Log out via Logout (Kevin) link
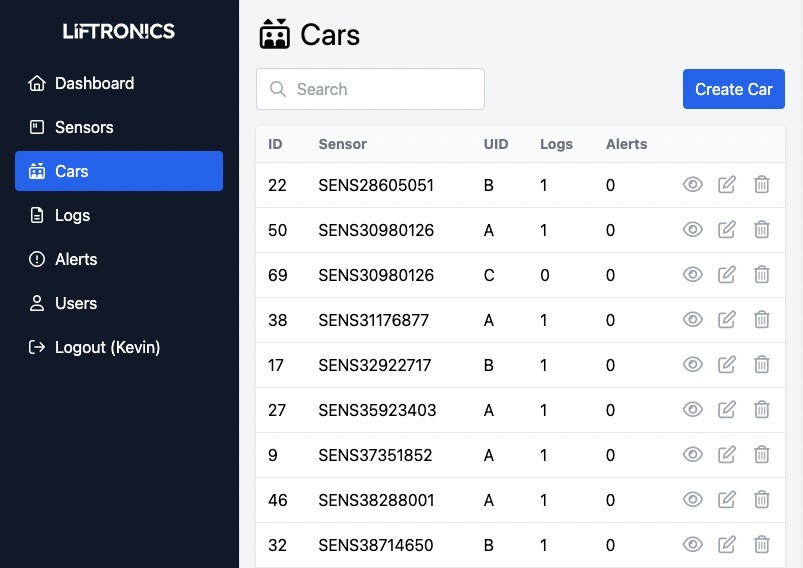The image size is (803, 568). click(x=107, y=347)
